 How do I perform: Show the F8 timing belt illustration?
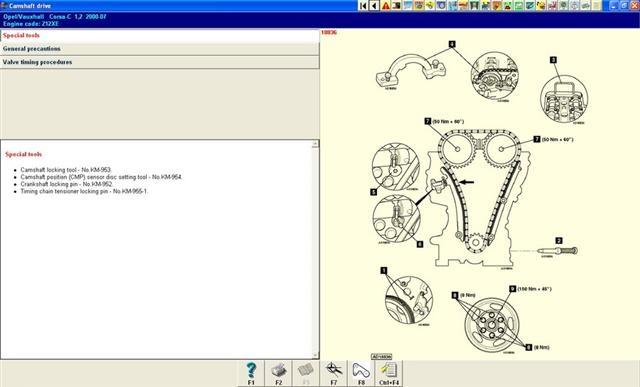361,374
